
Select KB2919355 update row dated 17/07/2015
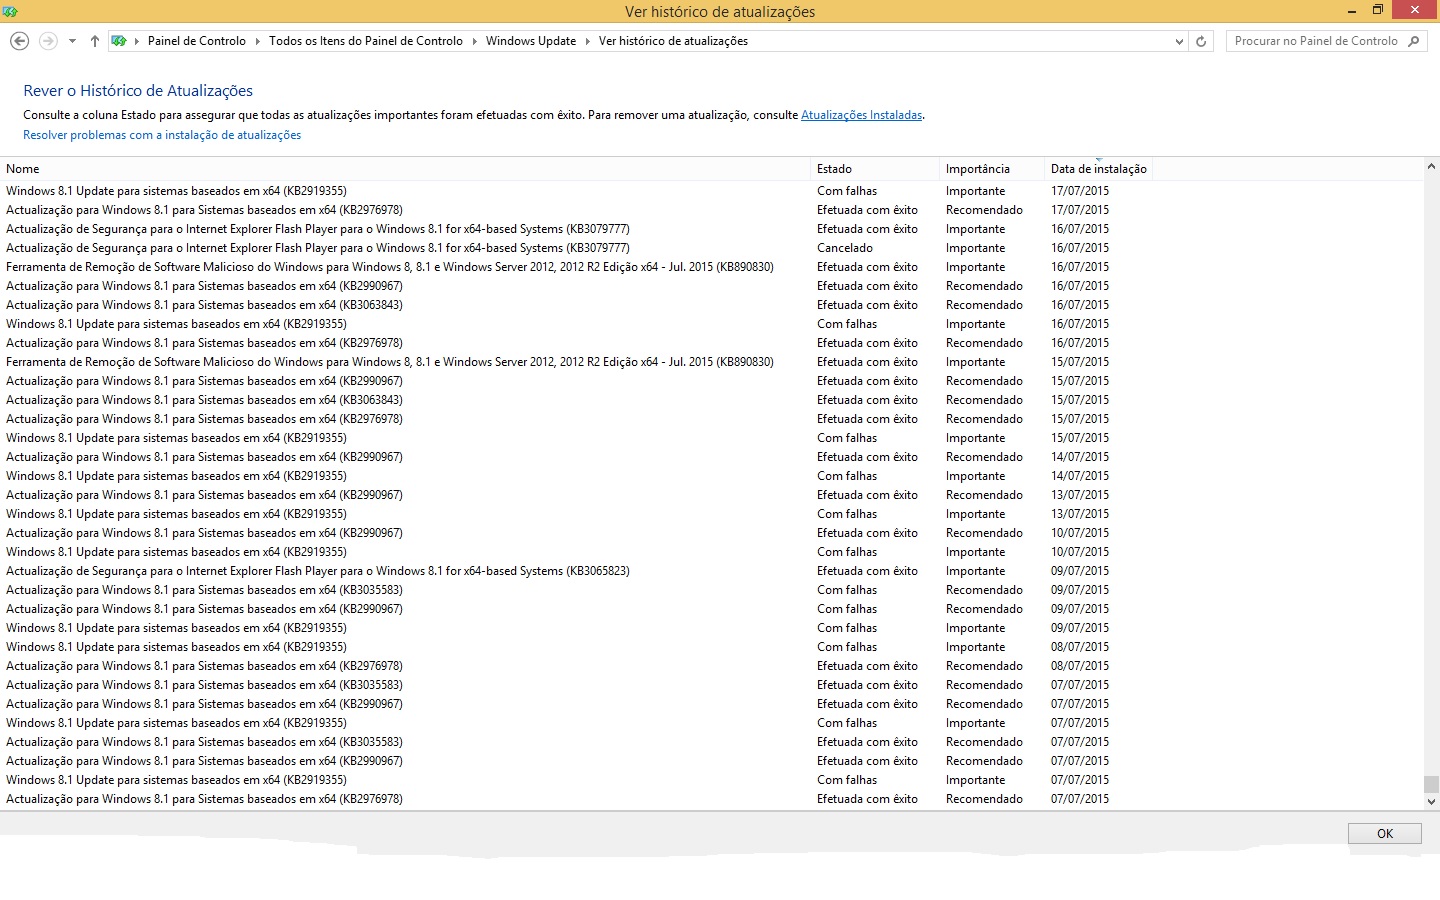pos(711,191)
